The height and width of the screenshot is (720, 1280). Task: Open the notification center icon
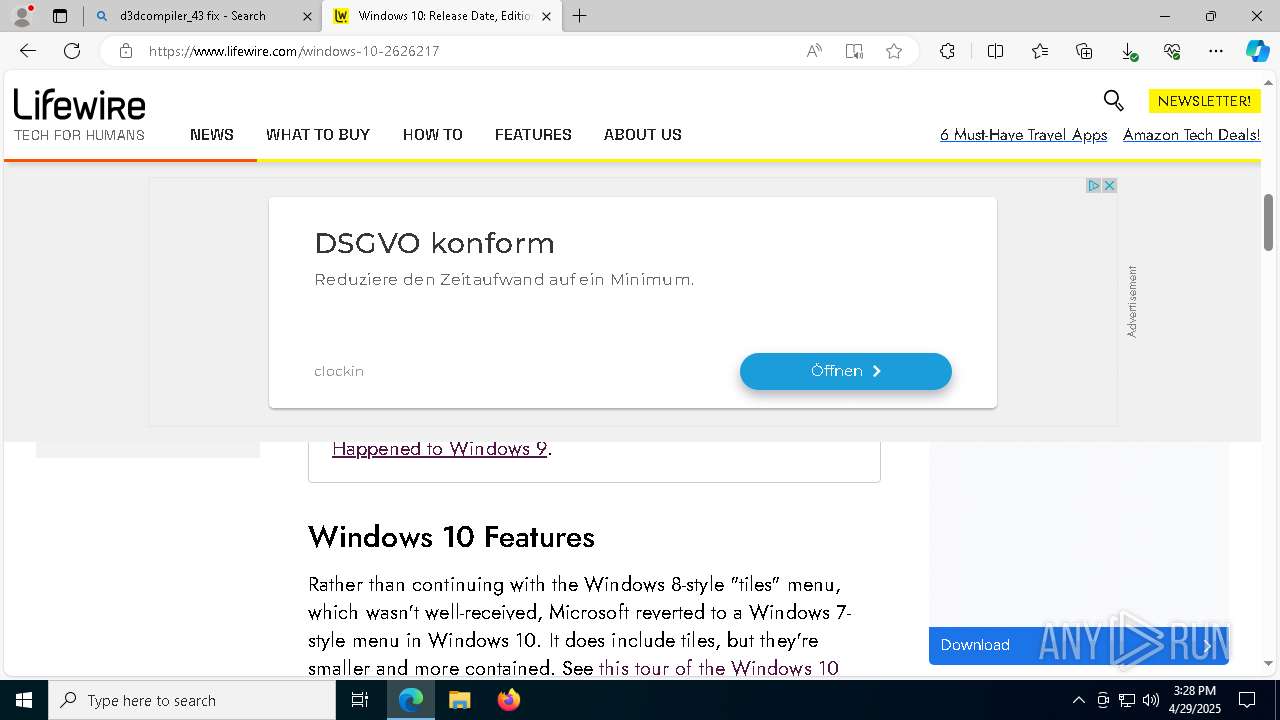pyautogui.click(x=1247, y=700)
